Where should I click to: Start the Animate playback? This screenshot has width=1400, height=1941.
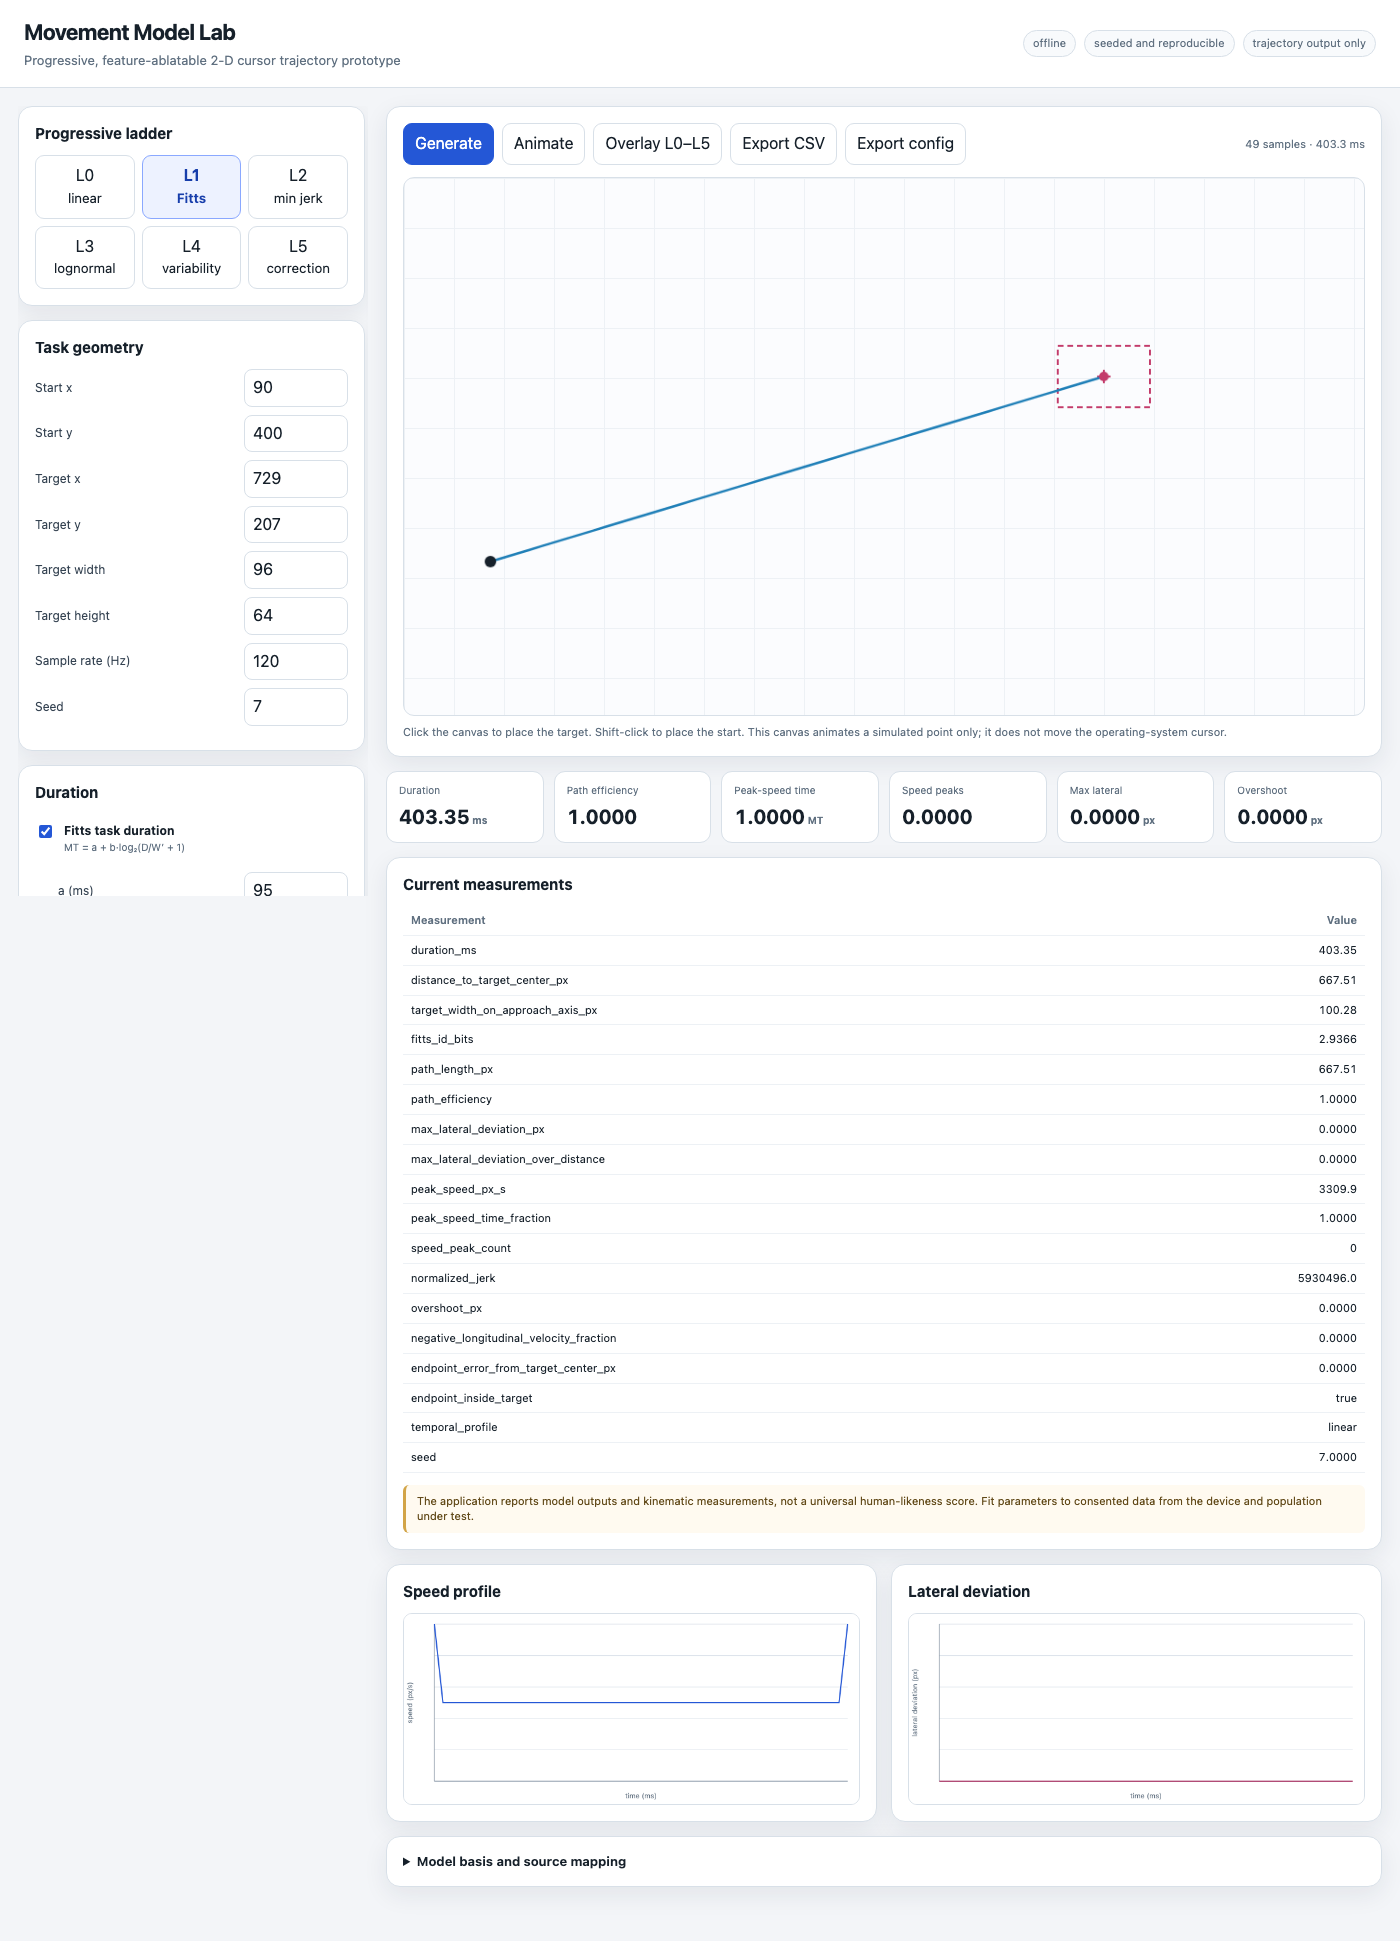click(x=543, y=144)
